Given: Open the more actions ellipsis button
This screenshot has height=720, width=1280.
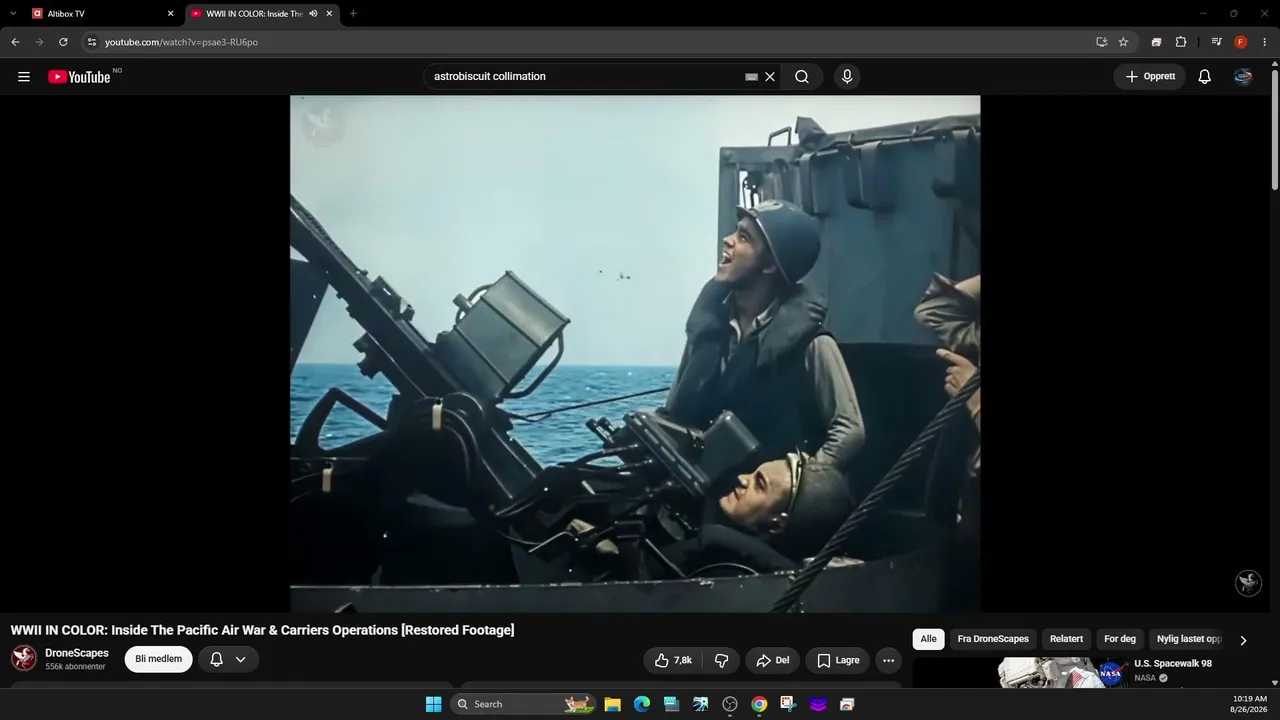Looking at the screenshot, I should [888, 660].
